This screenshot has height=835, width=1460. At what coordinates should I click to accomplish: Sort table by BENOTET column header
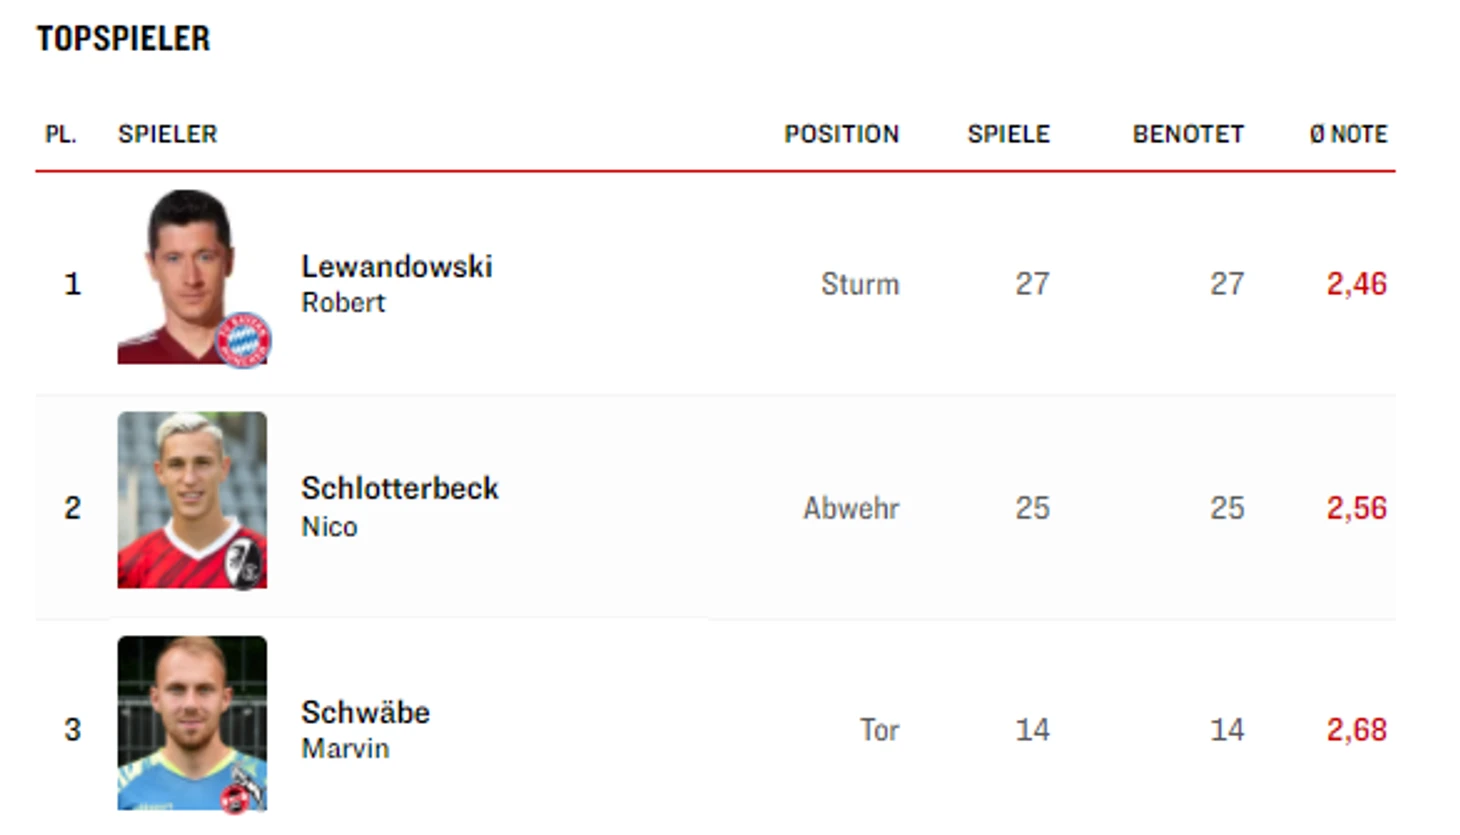1188,134
